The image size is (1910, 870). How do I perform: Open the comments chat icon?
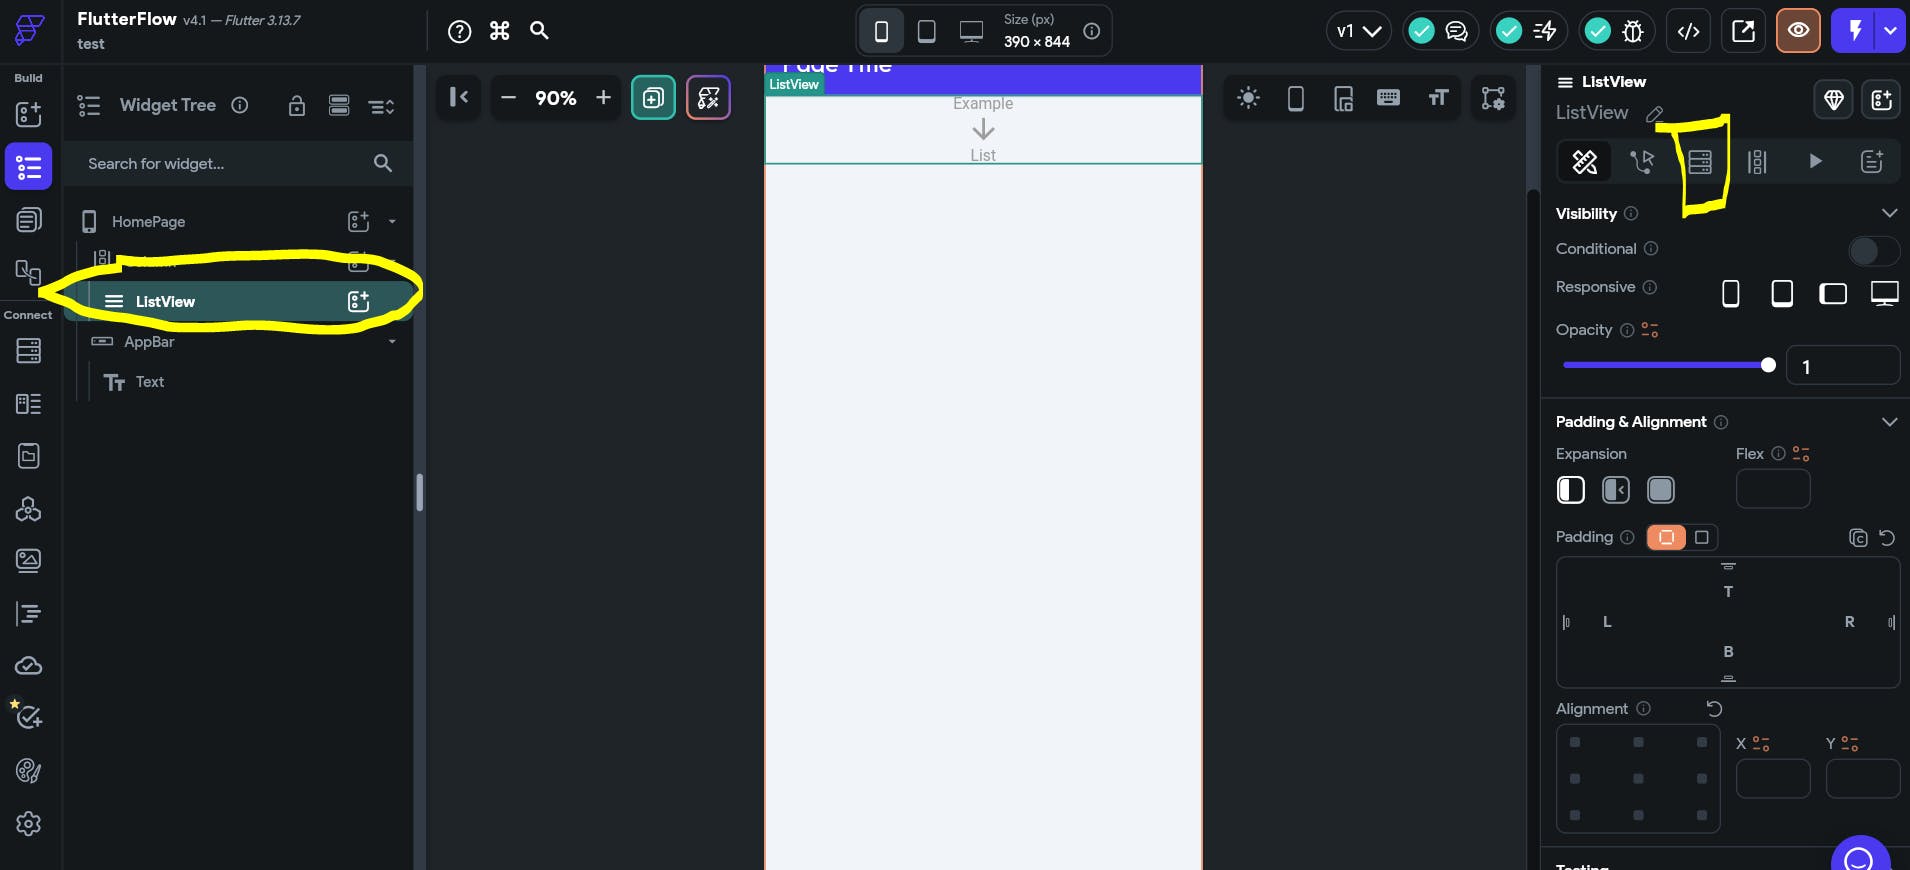point(1457,31)
